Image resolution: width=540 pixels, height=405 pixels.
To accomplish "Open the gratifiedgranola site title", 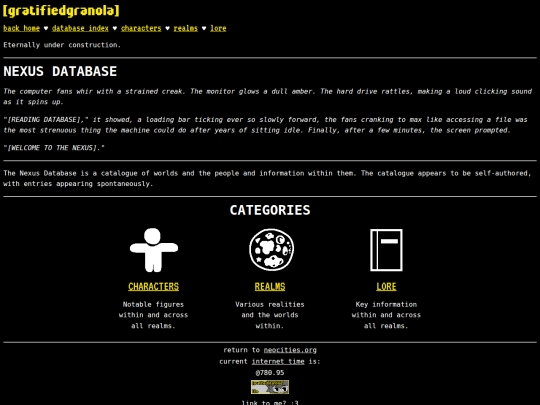I will coord(61,10).
